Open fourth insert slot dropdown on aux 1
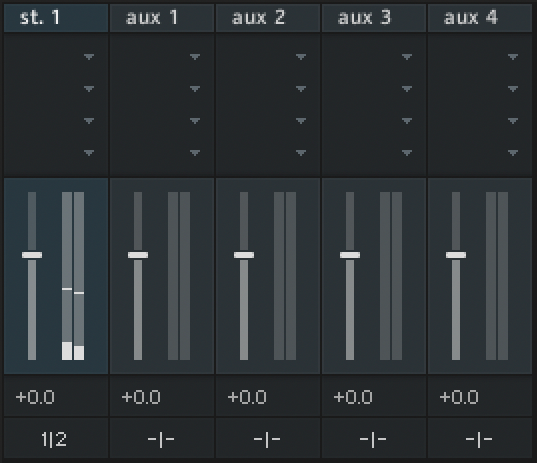This screenshot has height=463, width=537. pos(195,153)
